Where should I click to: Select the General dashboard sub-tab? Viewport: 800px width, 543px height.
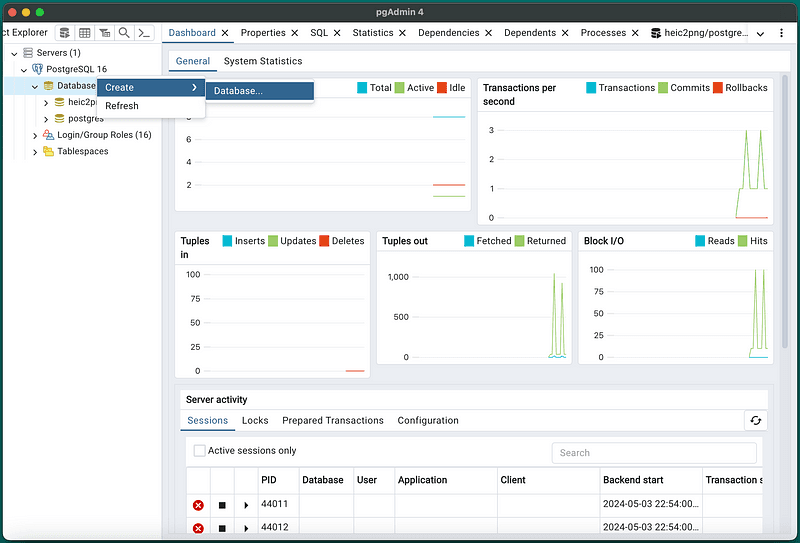coord(192,61)
